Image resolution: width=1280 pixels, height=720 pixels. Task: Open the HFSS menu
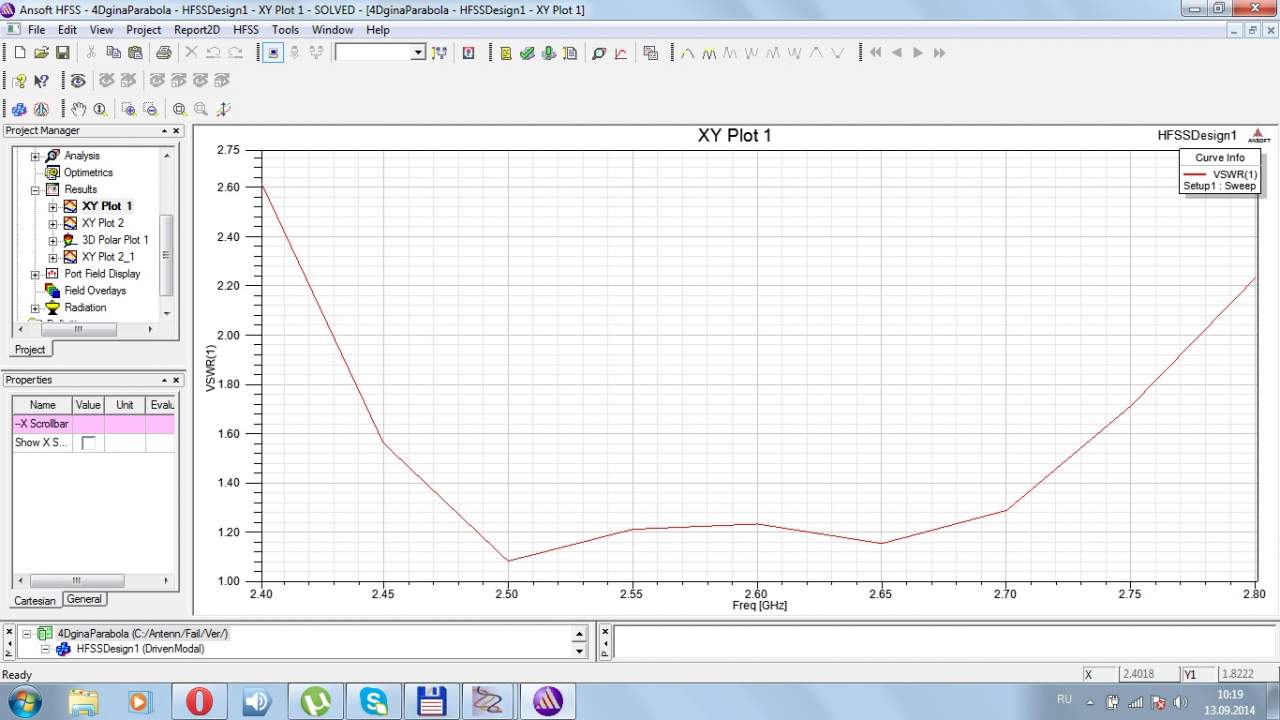(245, 30)
